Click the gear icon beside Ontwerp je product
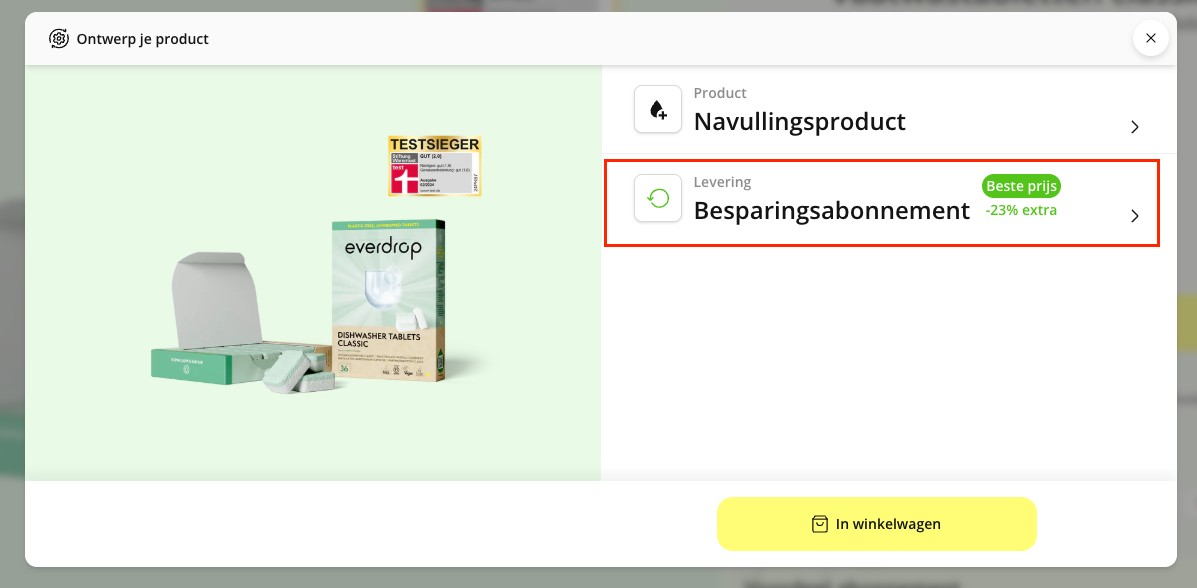Viewport: 1197px width, 588px height. [58, 38]
